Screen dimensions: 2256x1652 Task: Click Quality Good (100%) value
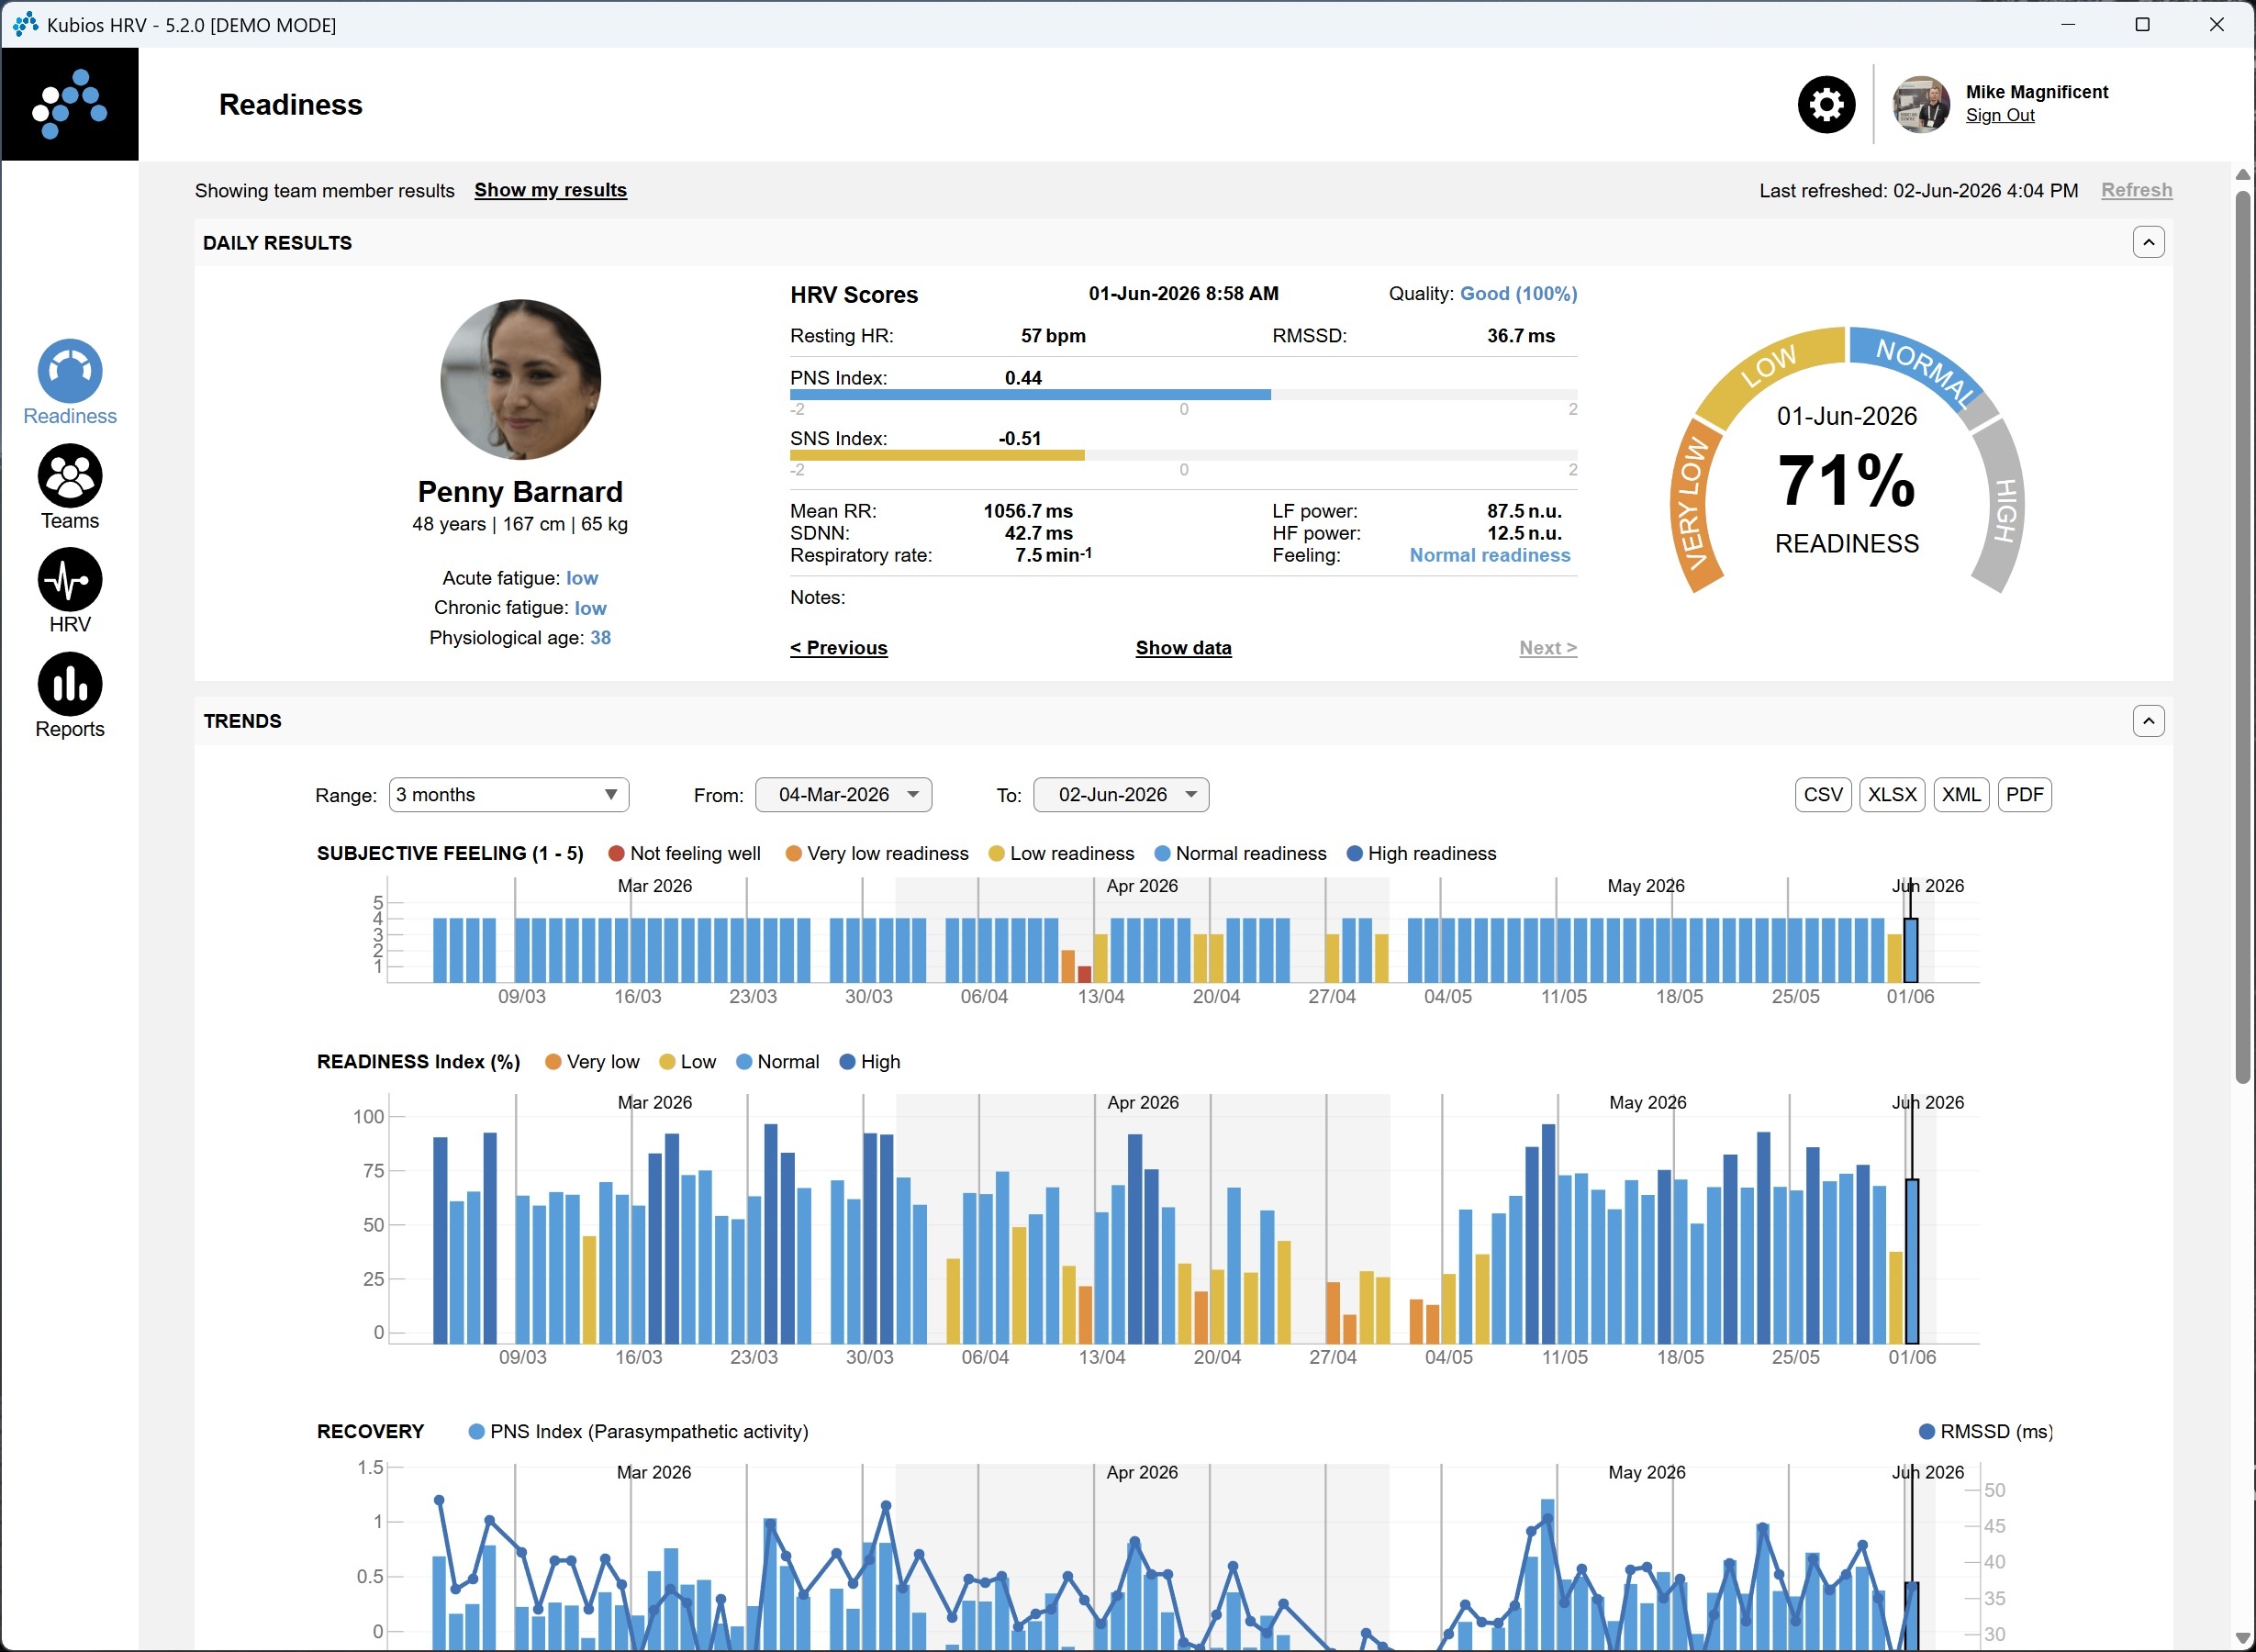[x=1518, y=294]
